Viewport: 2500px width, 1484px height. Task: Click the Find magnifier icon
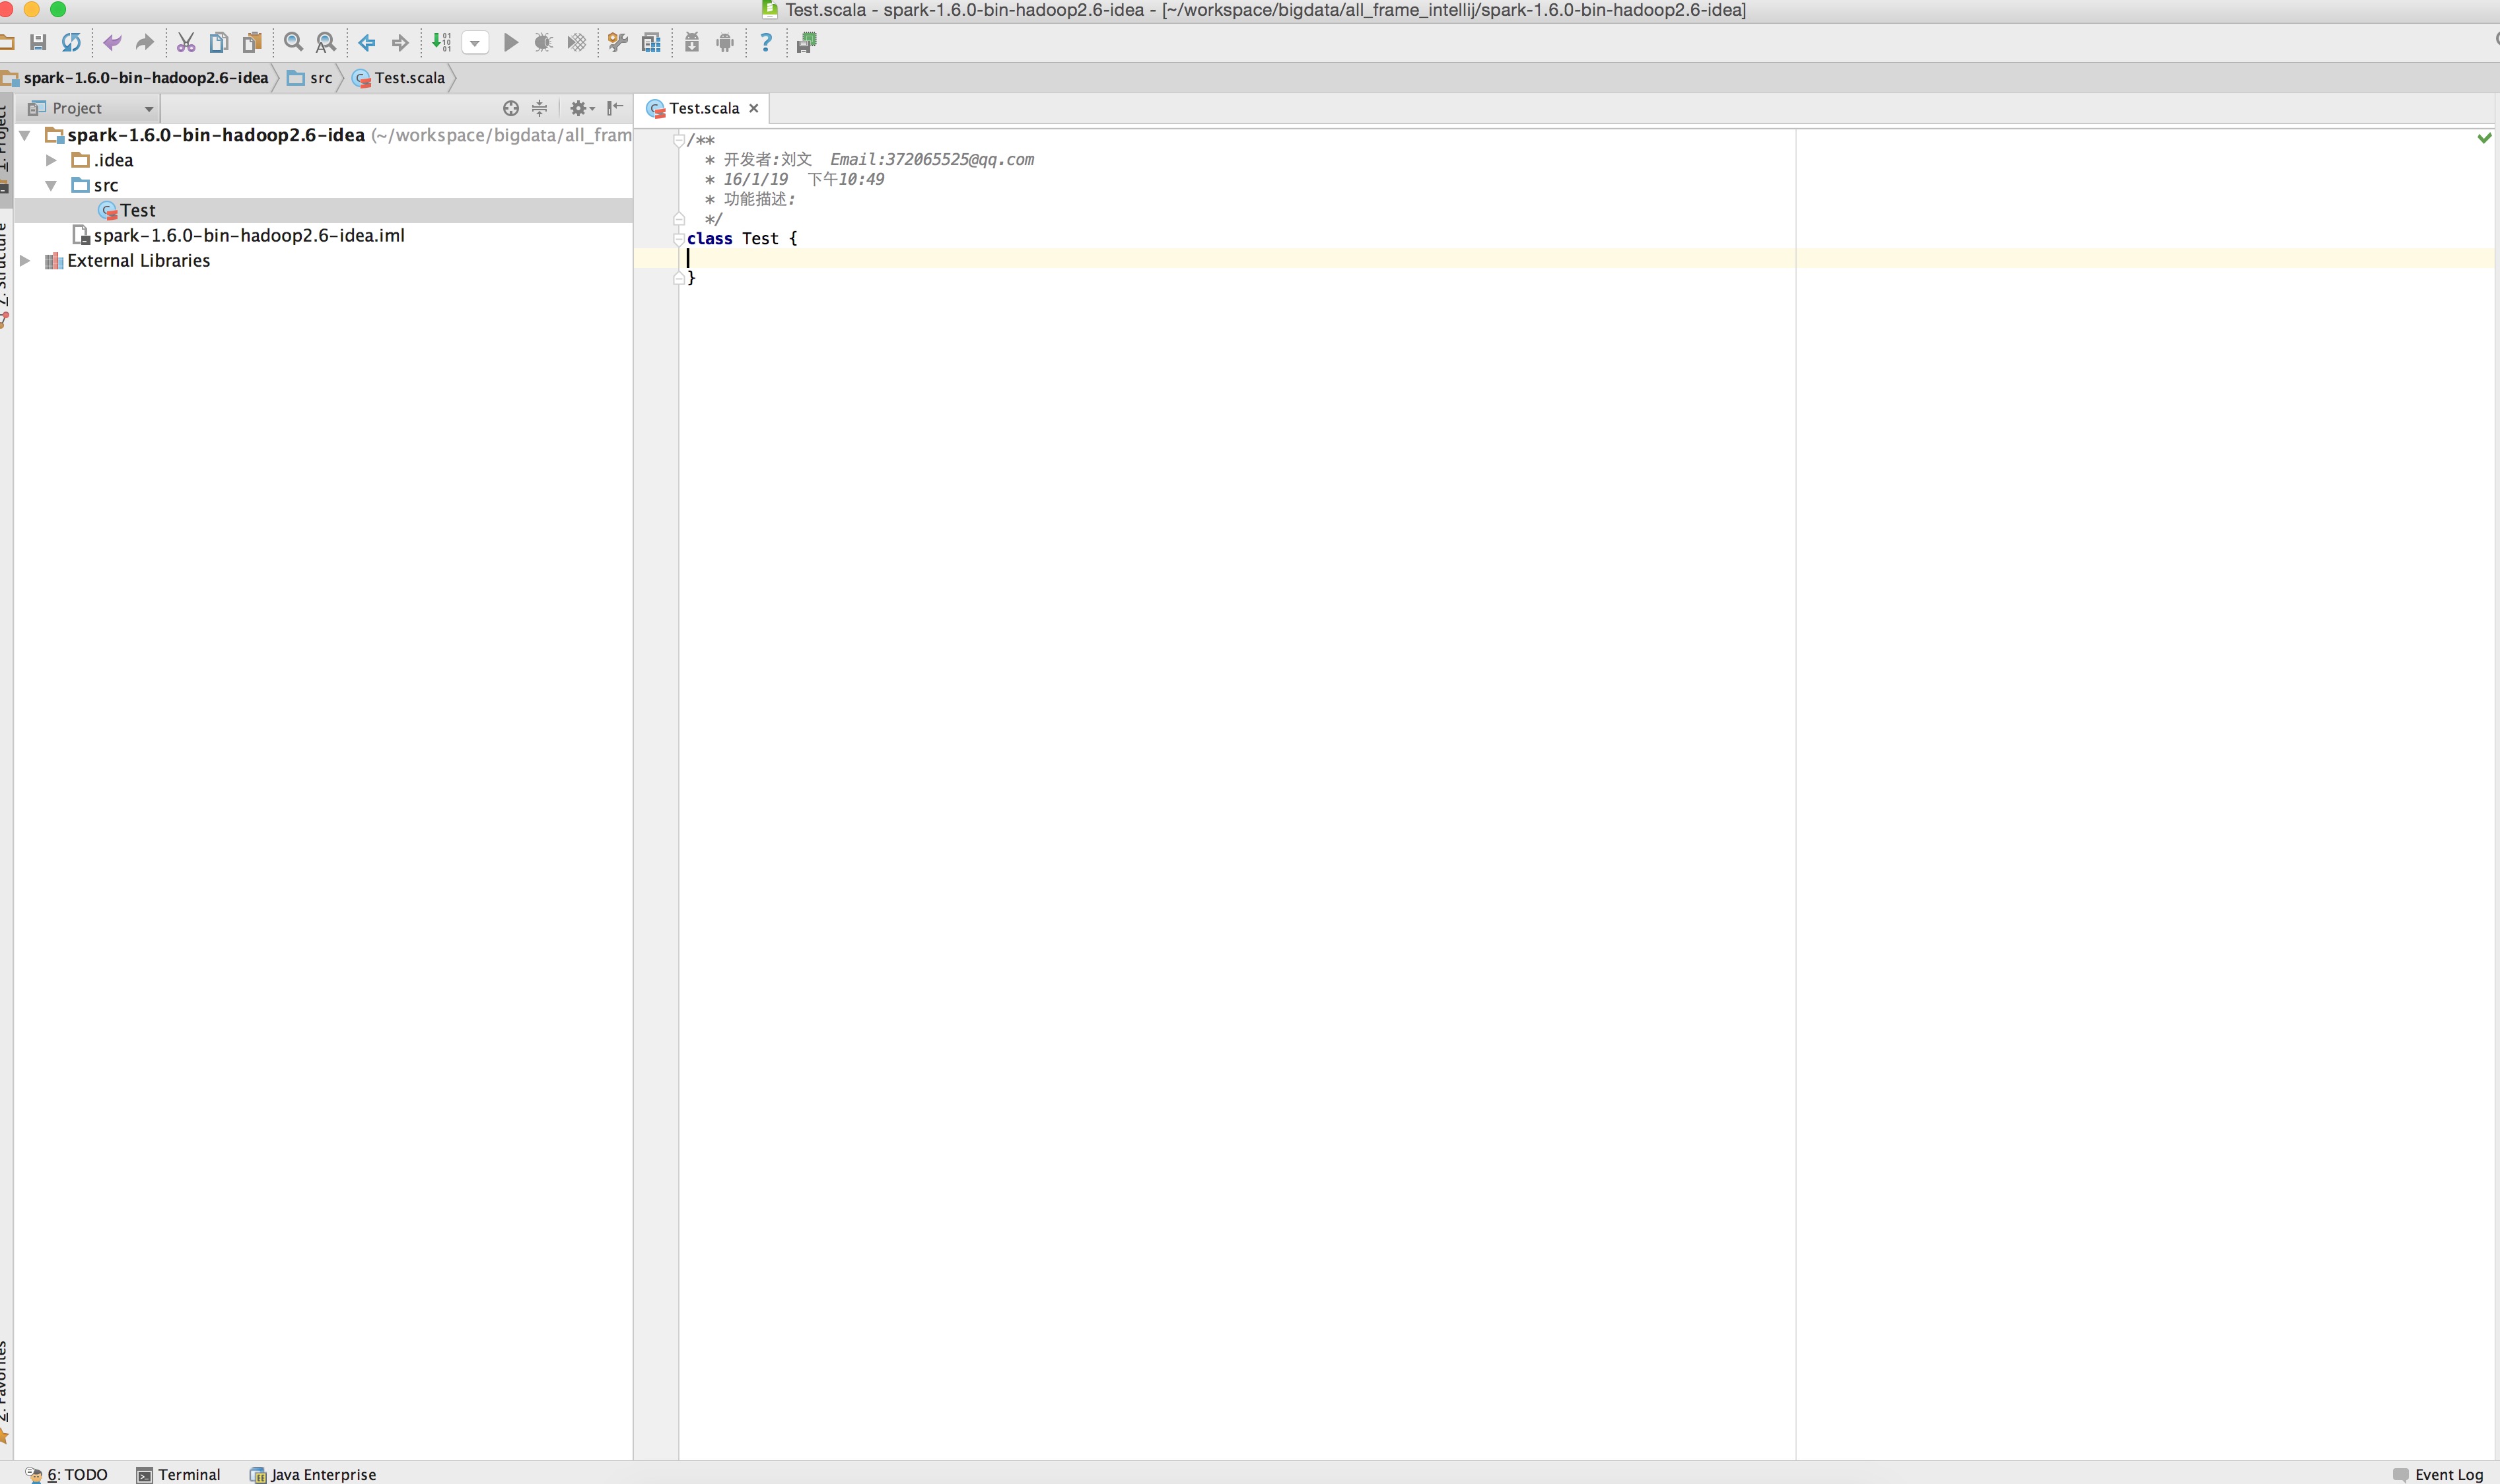click(293, 42)
